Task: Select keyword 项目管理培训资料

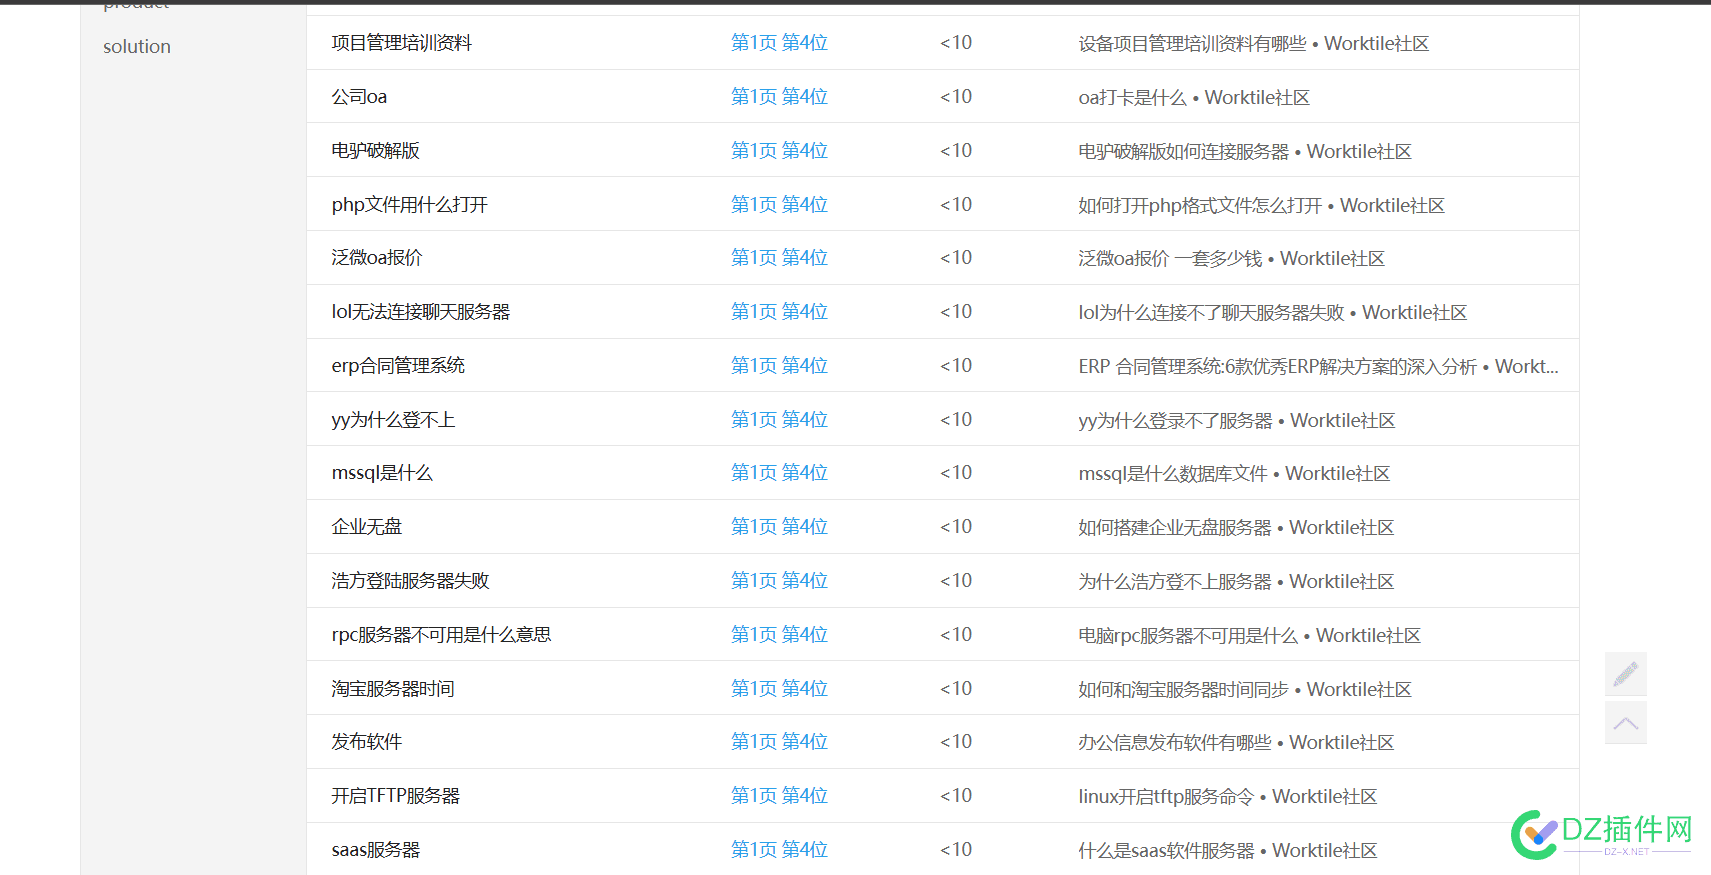Action: tap(402, 43)
